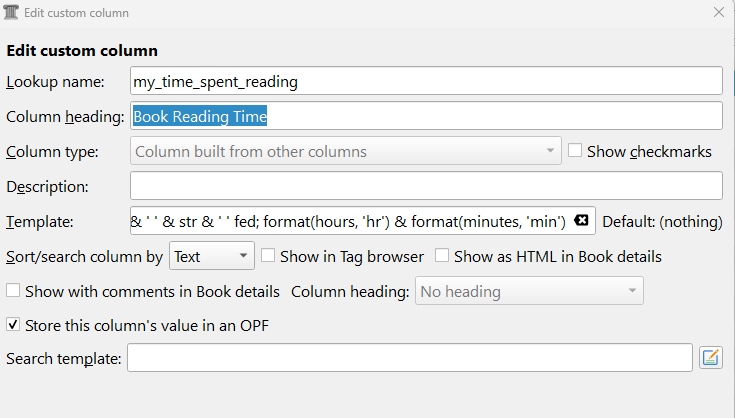735x418 pixels.
Task: Click the Edit custom column title heading
Action: coord(82,50)
